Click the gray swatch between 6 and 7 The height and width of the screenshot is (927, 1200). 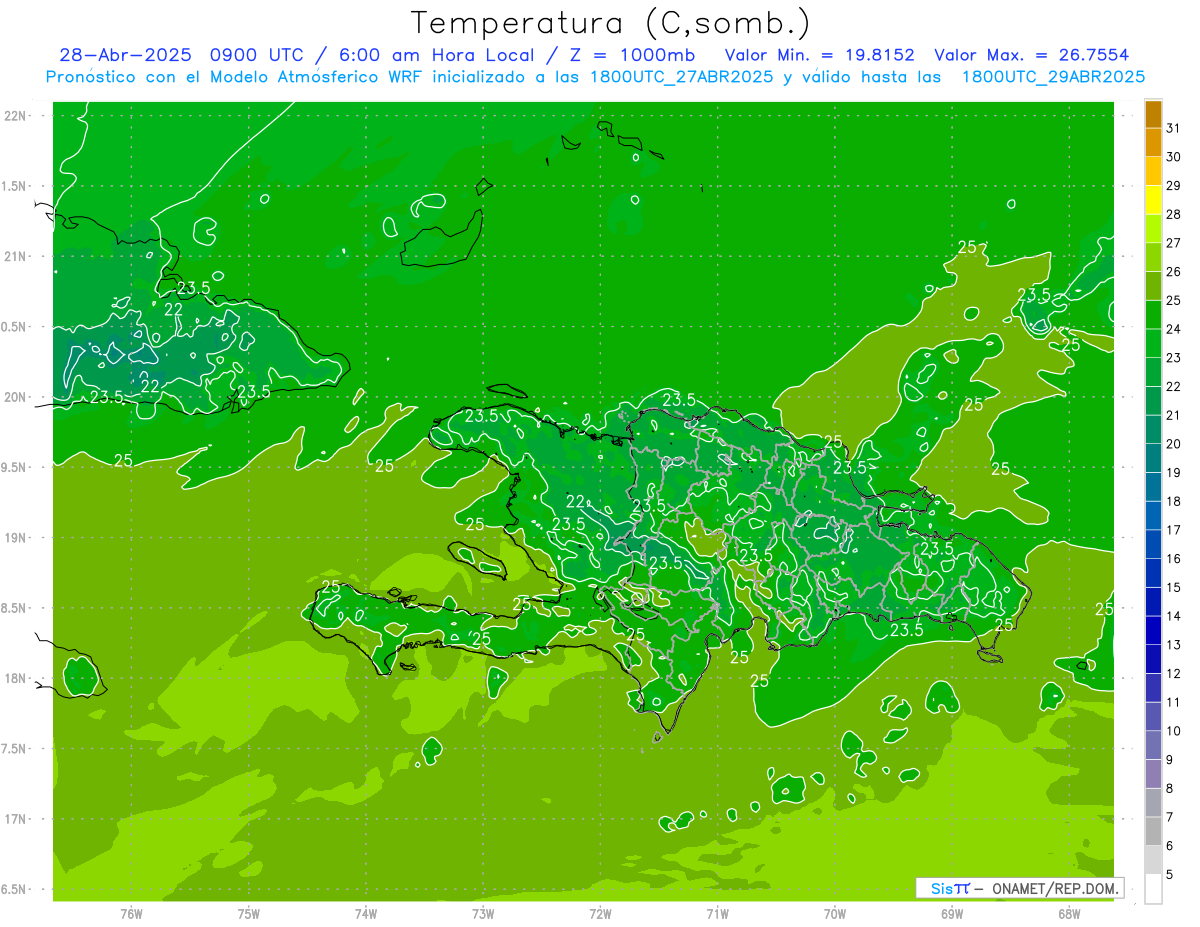click(1153, 831)
